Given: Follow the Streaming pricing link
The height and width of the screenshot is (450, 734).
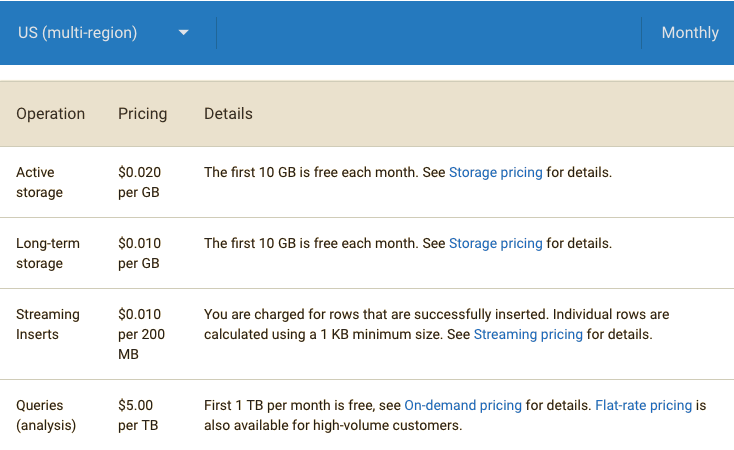Looking at the screenshot, I should (527, 334).
